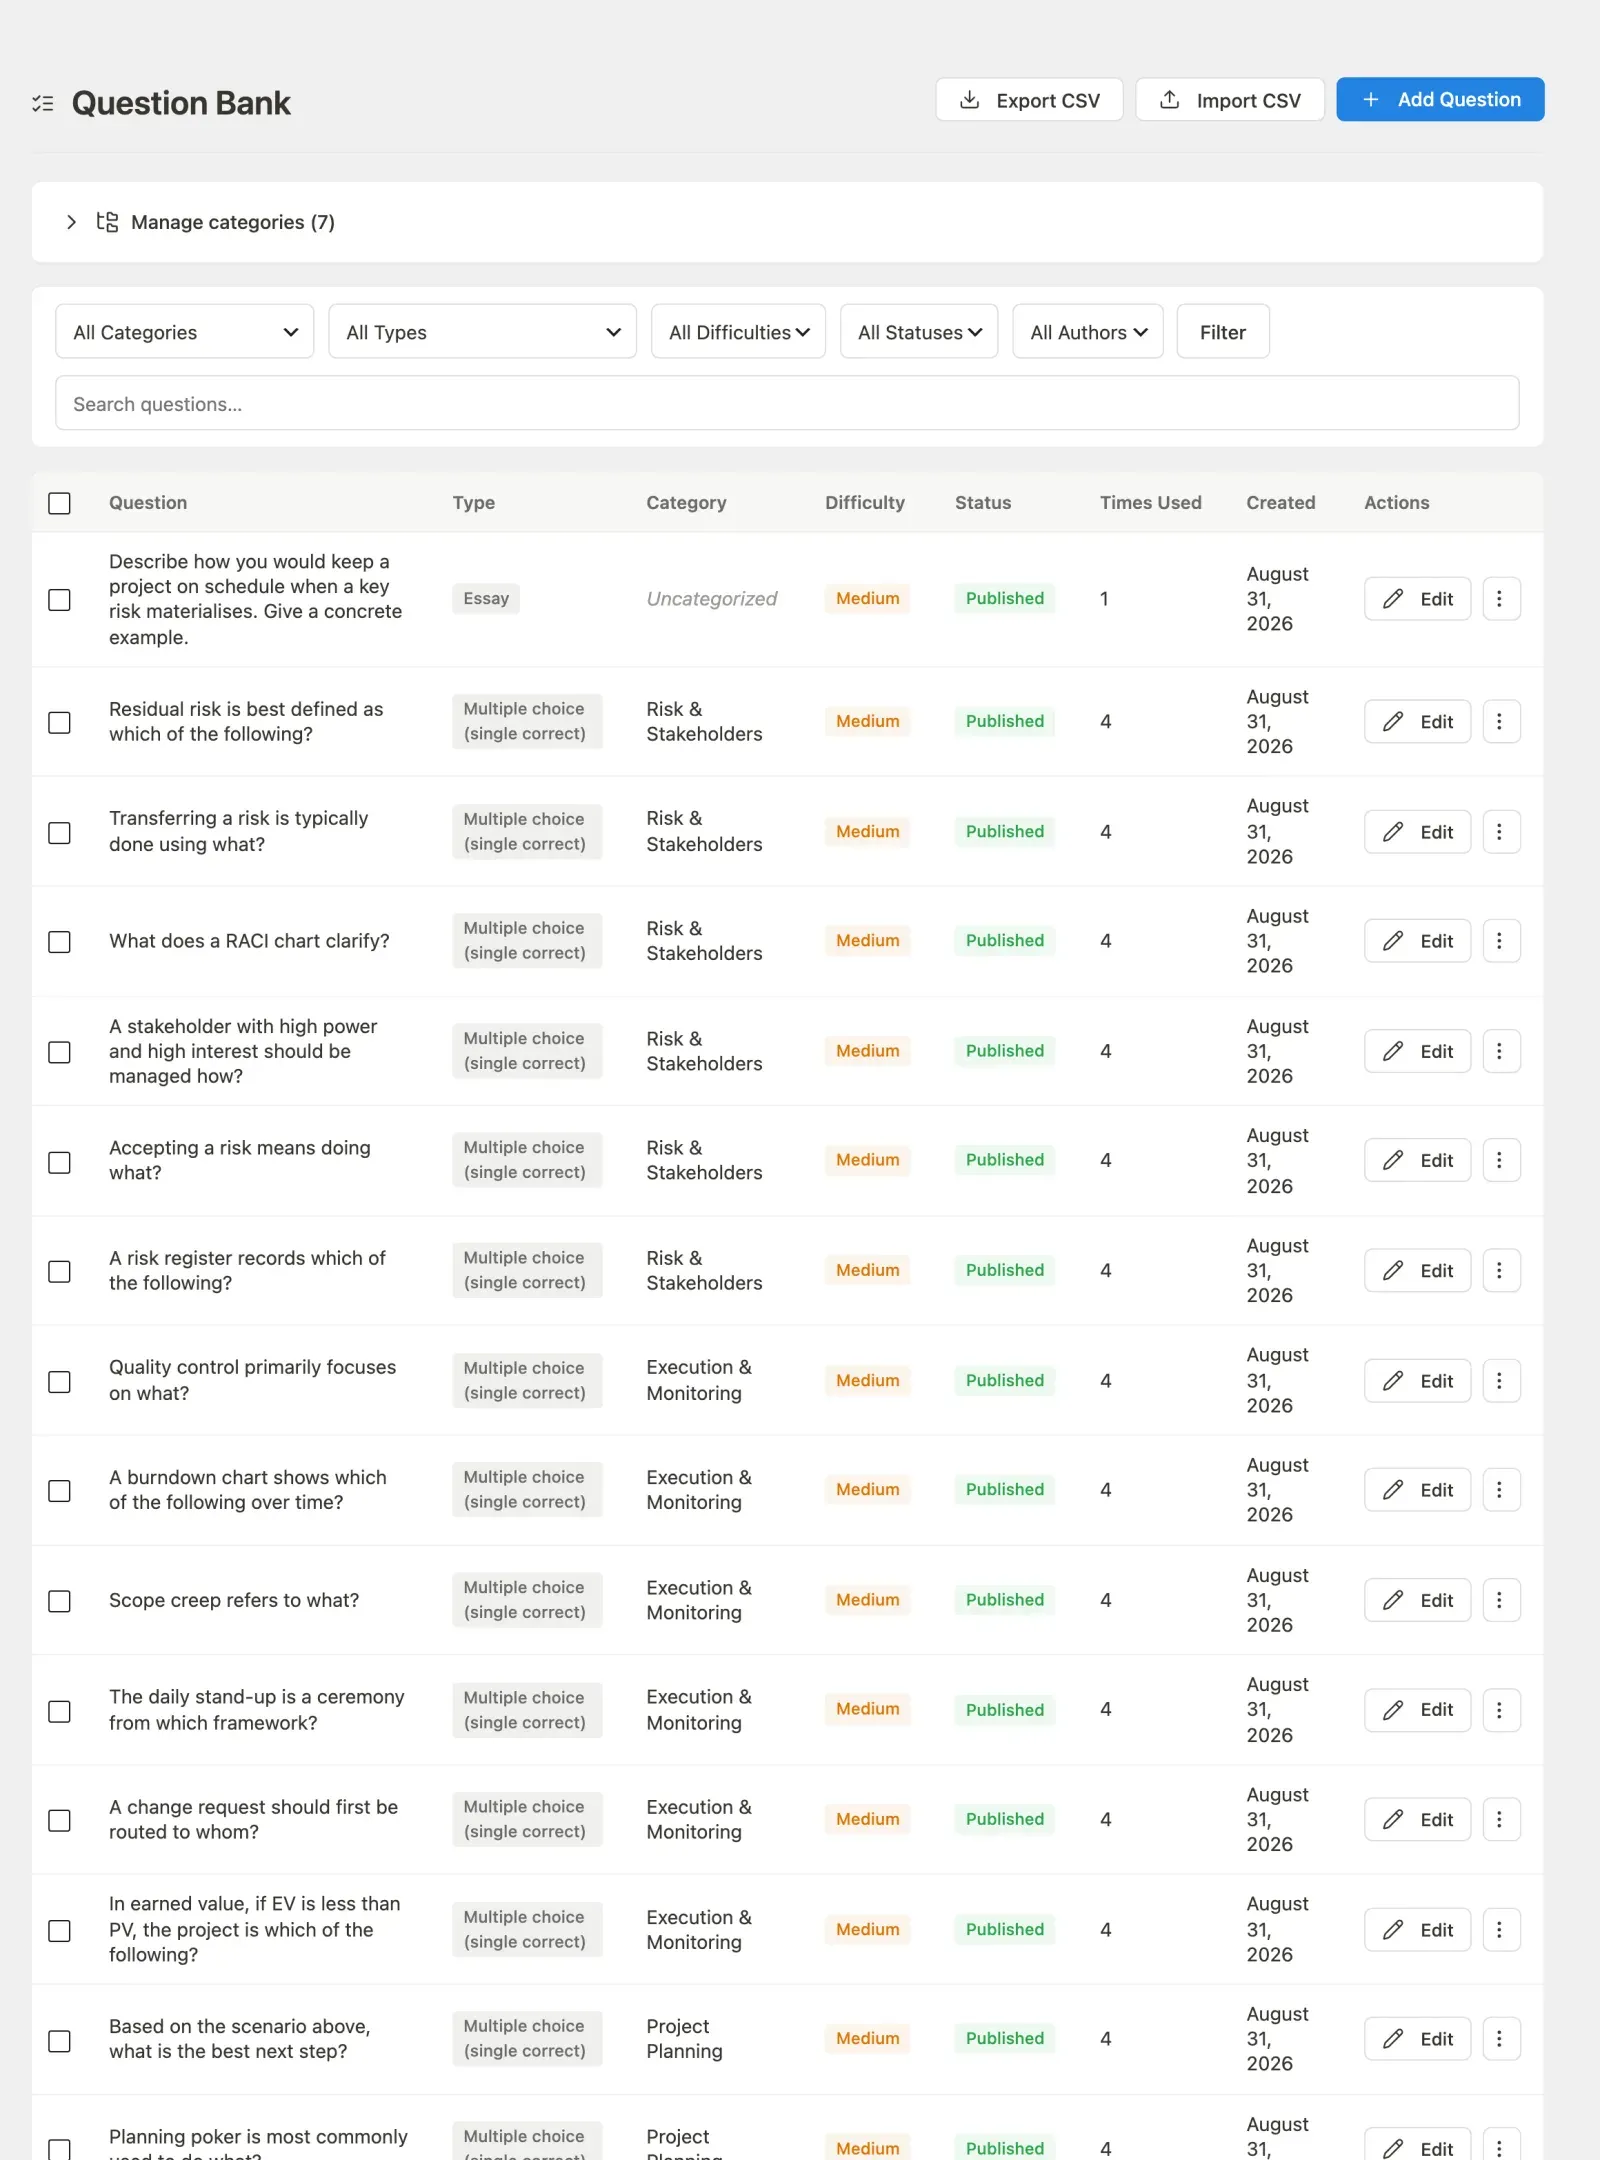Image resolution: width=1600 pixels, height=2160 pixels.
Task: Click Edit for A change request question
Action: [1417, 1820]
